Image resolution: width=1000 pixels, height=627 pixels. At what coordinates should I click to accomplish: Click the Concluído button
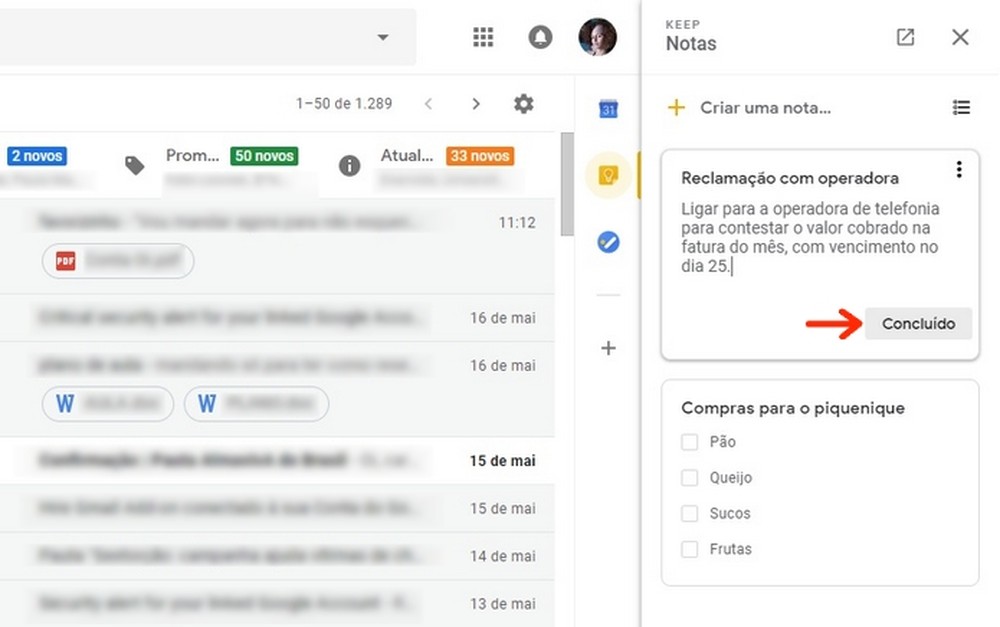pyautogui.click(x=918, y=323)
